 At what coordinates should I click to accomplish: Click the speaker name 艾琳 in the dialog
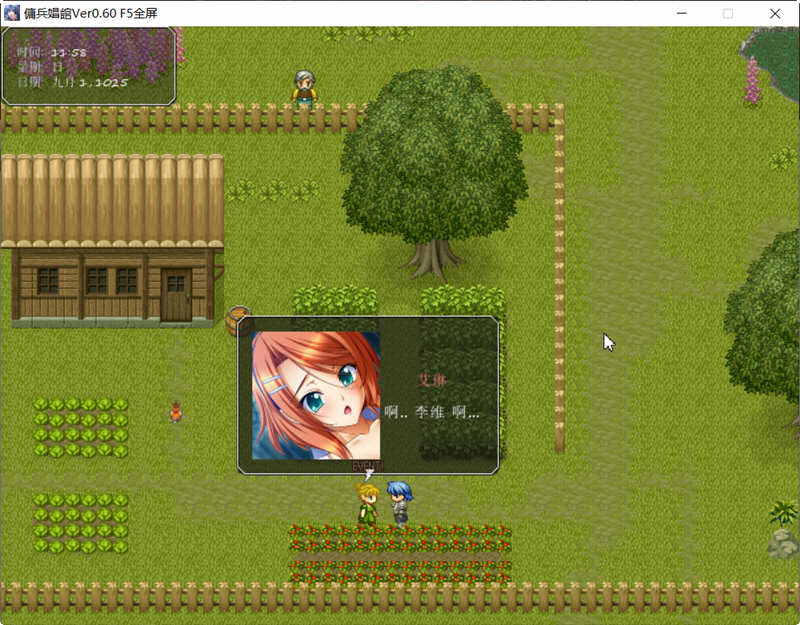click(432, 380)
